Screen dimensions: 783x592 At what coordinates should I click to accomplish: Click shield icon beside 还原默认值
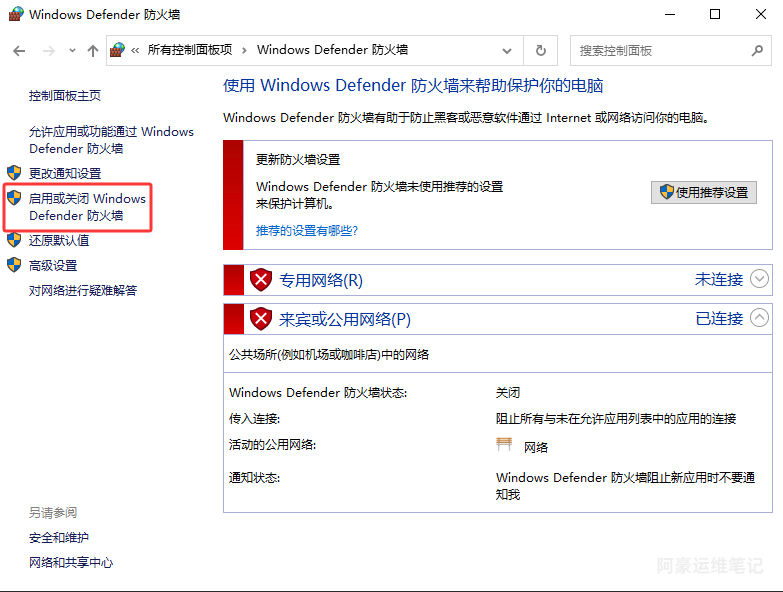point(14,240)
